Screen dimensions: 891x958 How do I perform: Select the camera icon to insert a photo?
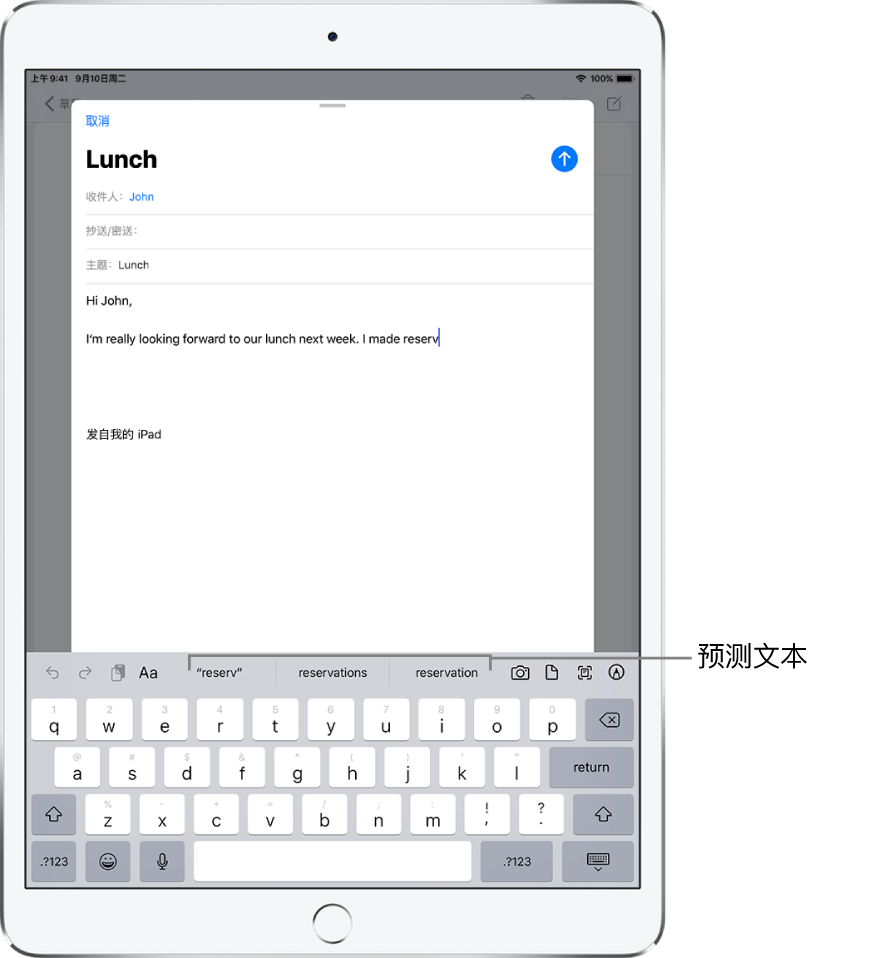(520, 672)
